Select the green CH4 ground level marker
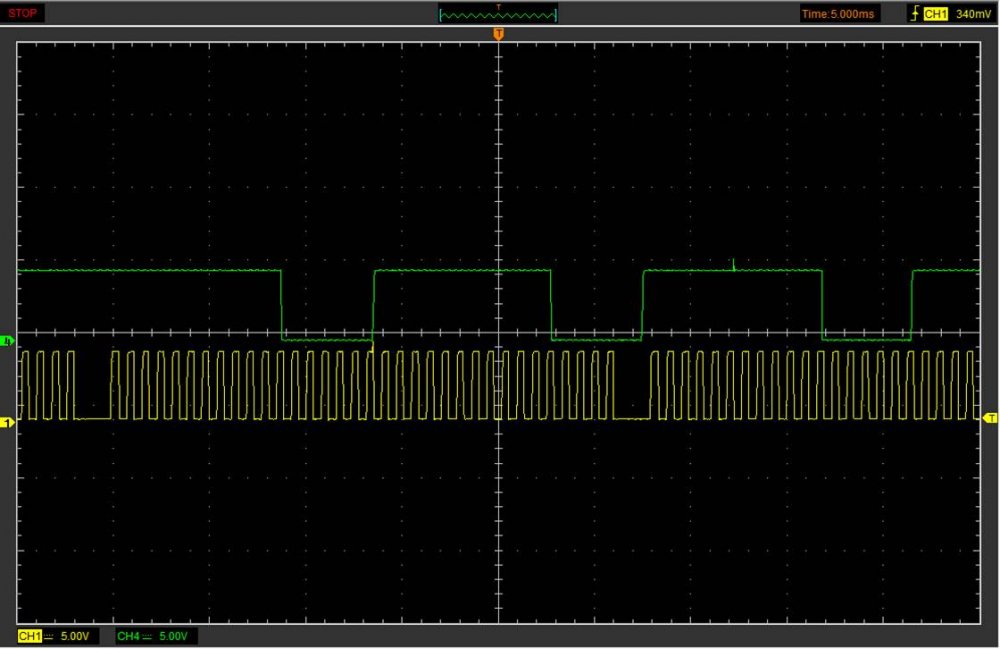 pos(9,342)
